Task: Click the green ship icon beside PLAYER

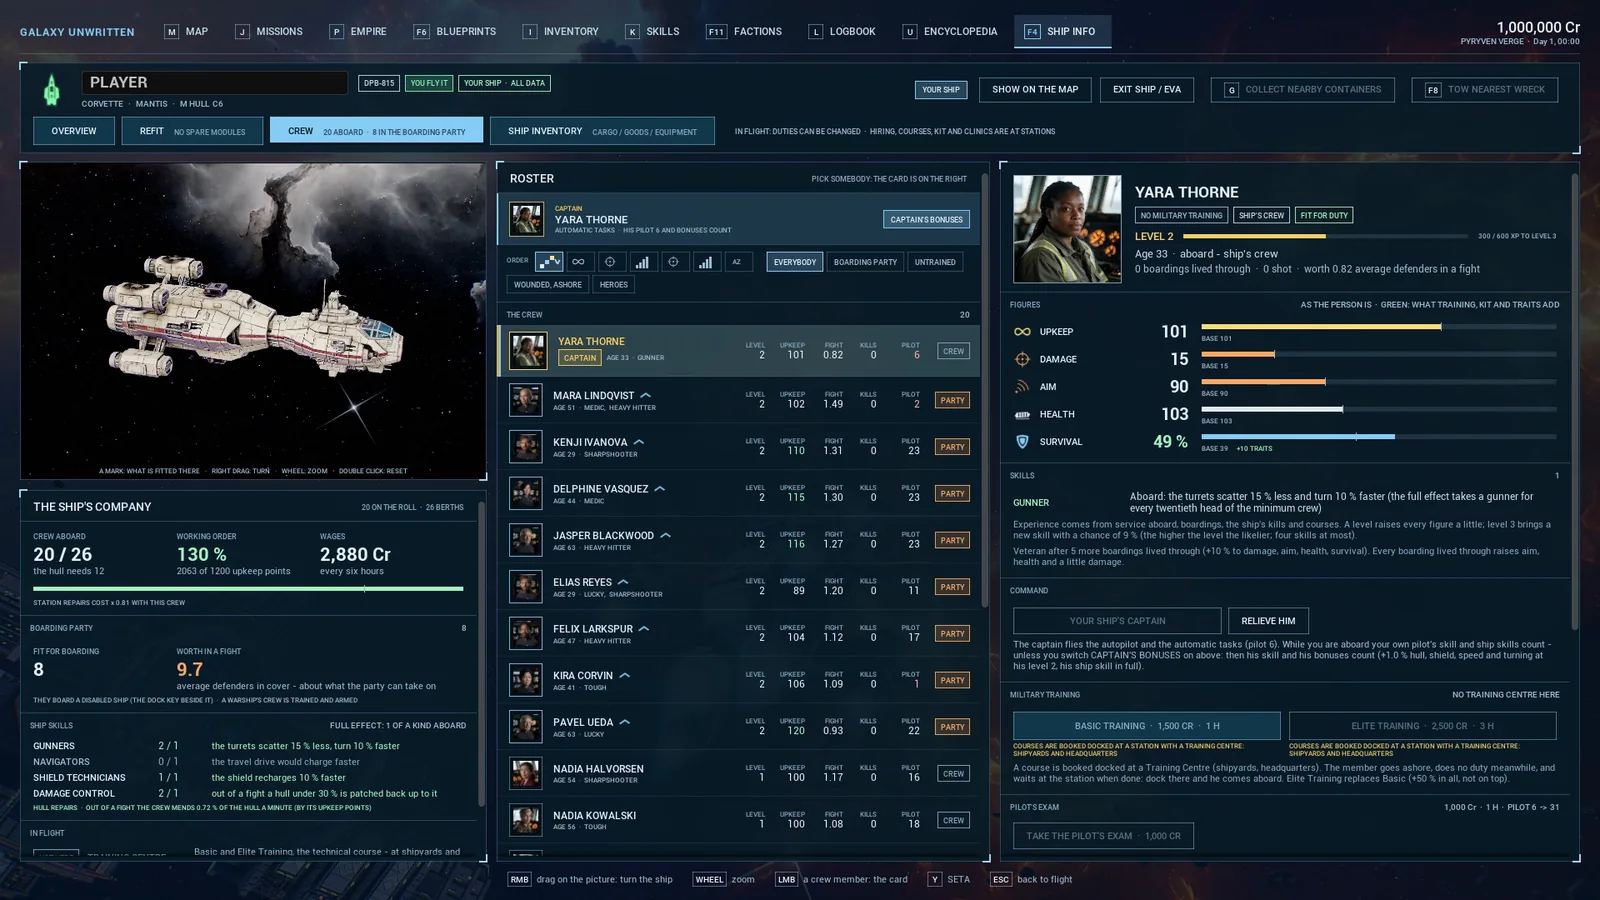Action: 51,90
